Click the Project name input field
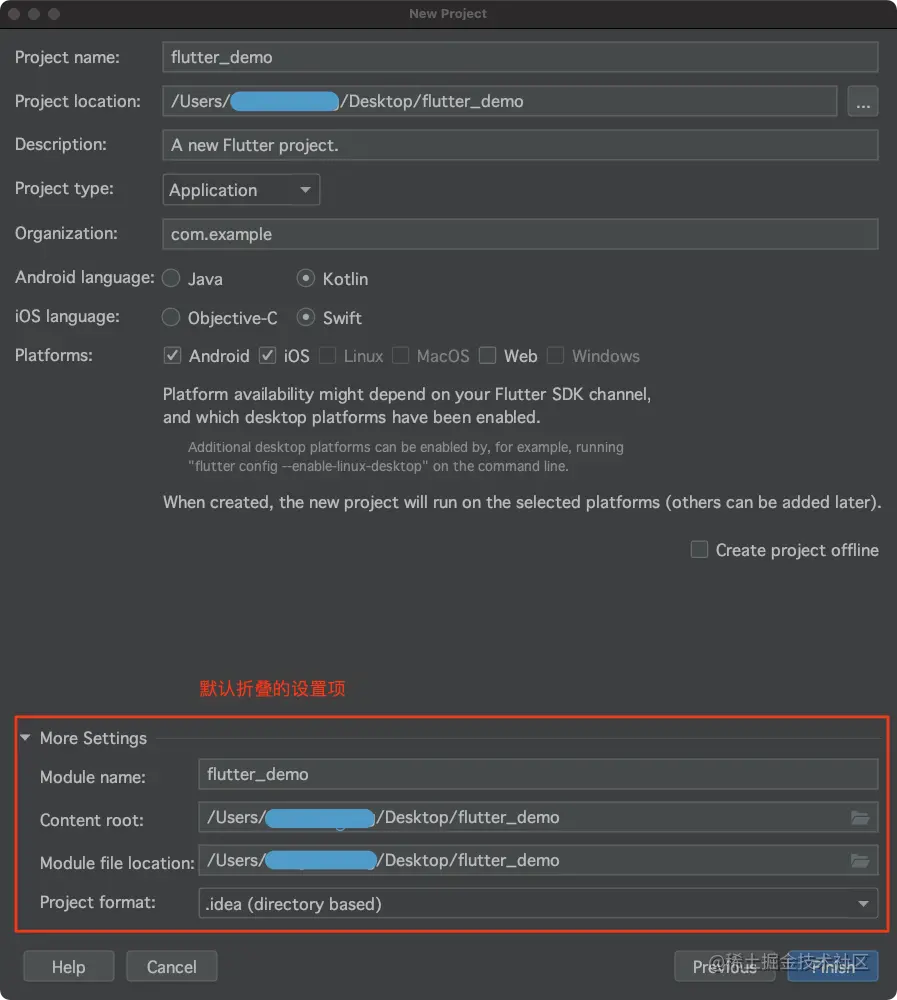Image resolution: width=897 pixels, height=1000 pixels. (x=519, y=57)
